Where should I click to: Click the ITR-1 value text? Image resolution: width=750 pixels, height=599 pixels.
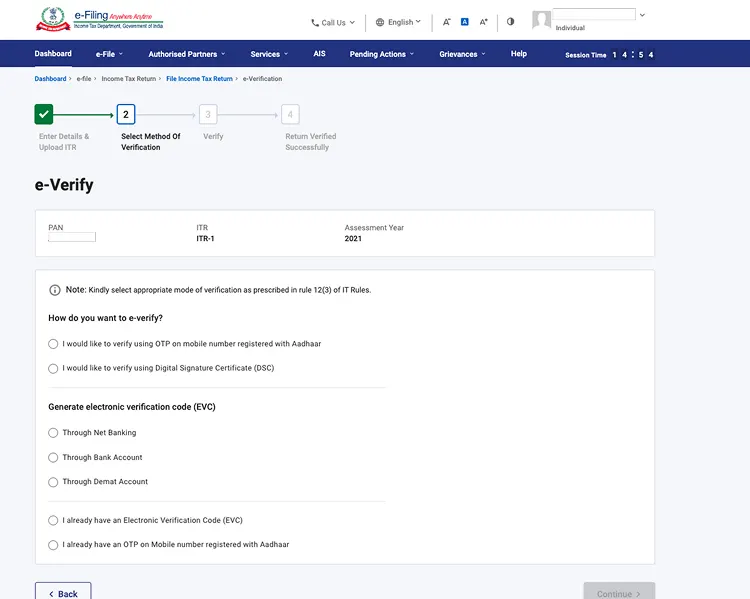205,239
